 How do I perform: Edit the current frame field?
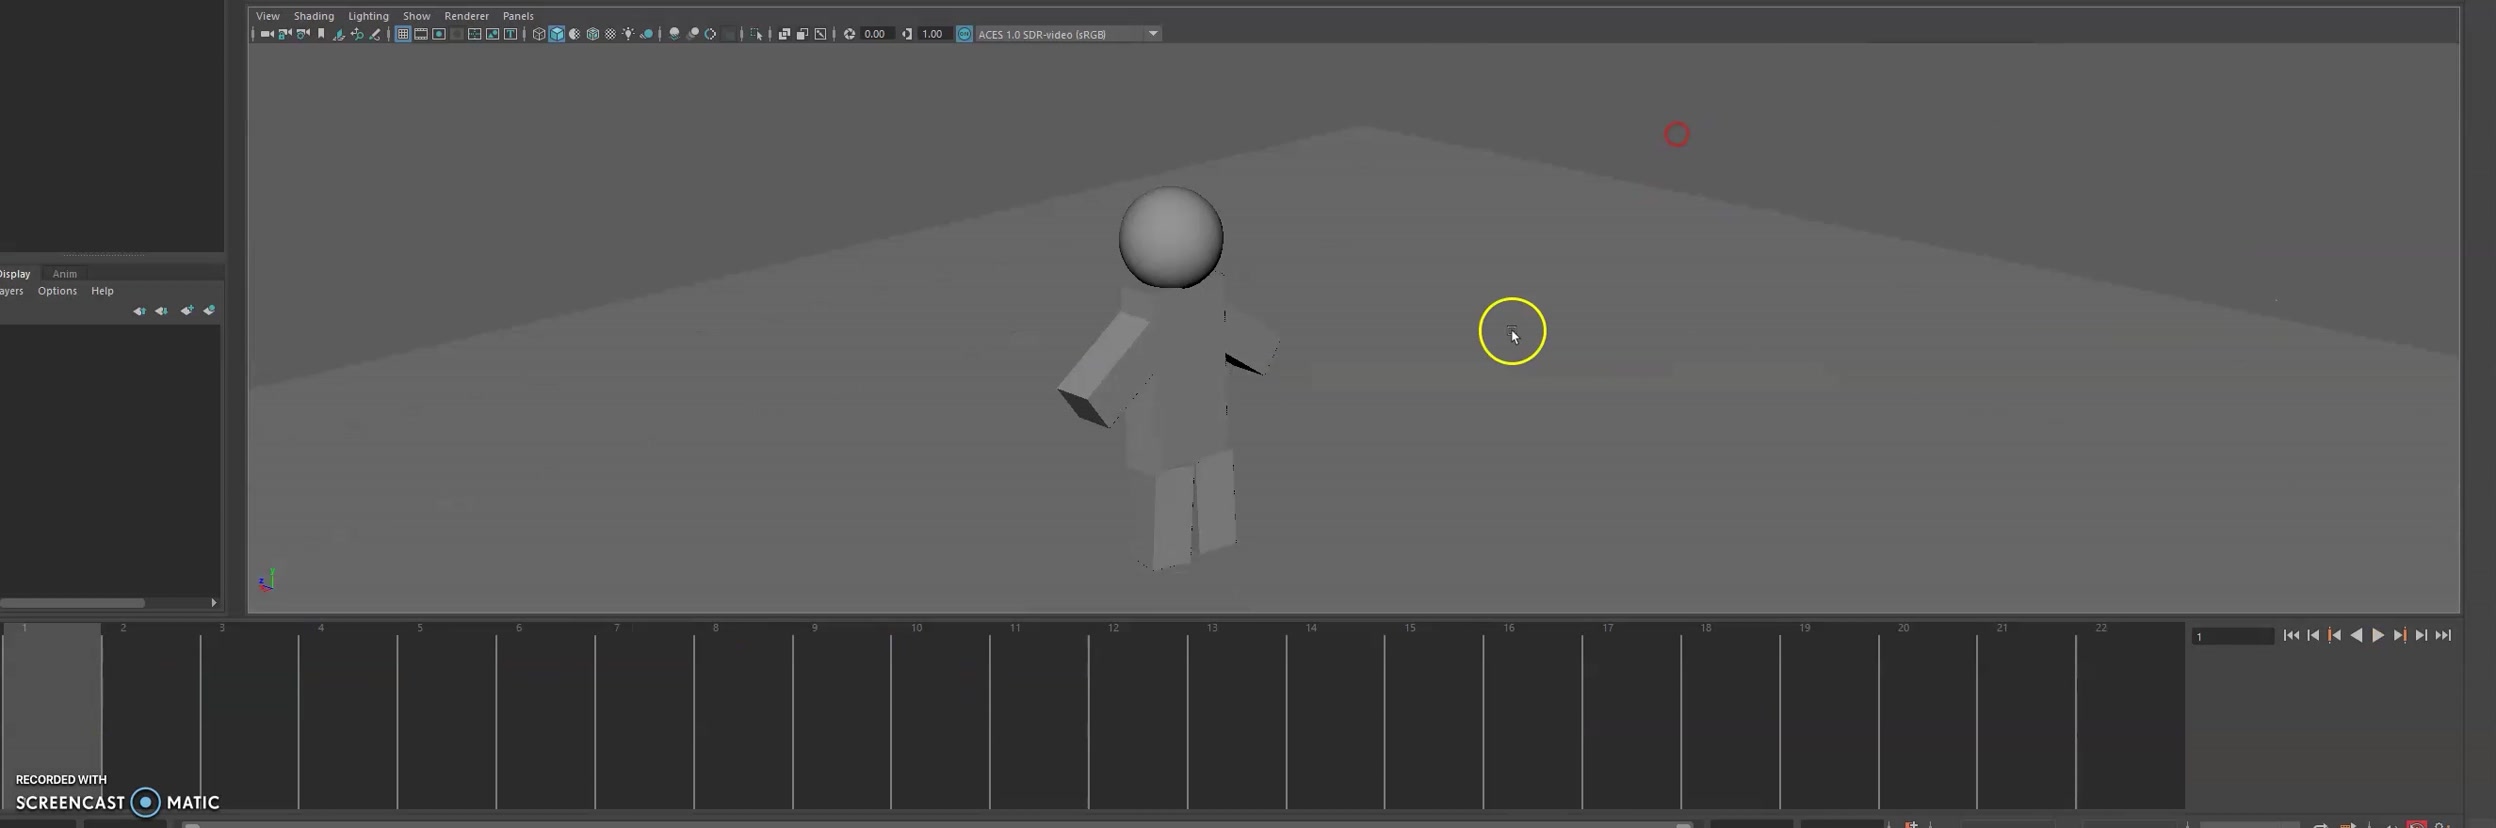click(2232, 636)
